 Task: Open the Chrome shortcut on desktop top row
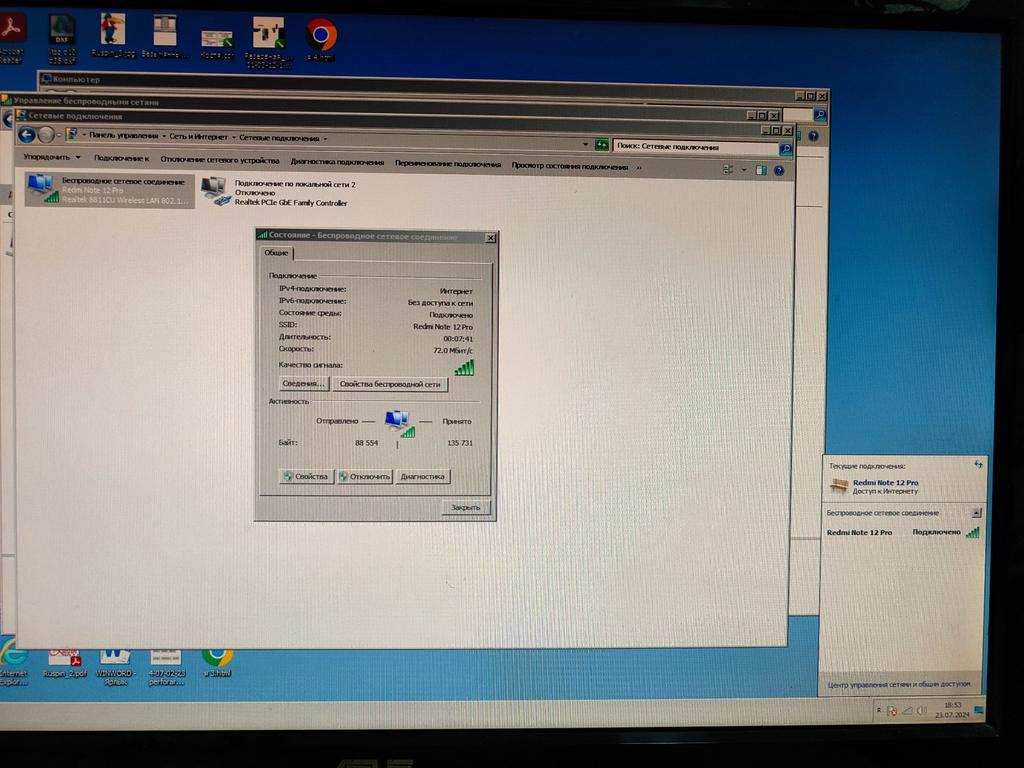pyautogui.click(x=321, y=35)
